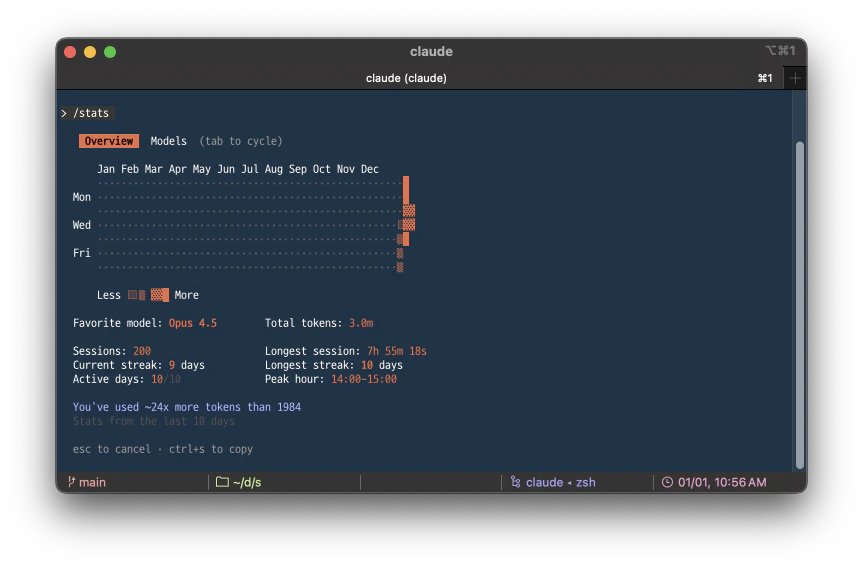
Task: Click the Current streak 9 days text
Action: click(x=139, y=365)
